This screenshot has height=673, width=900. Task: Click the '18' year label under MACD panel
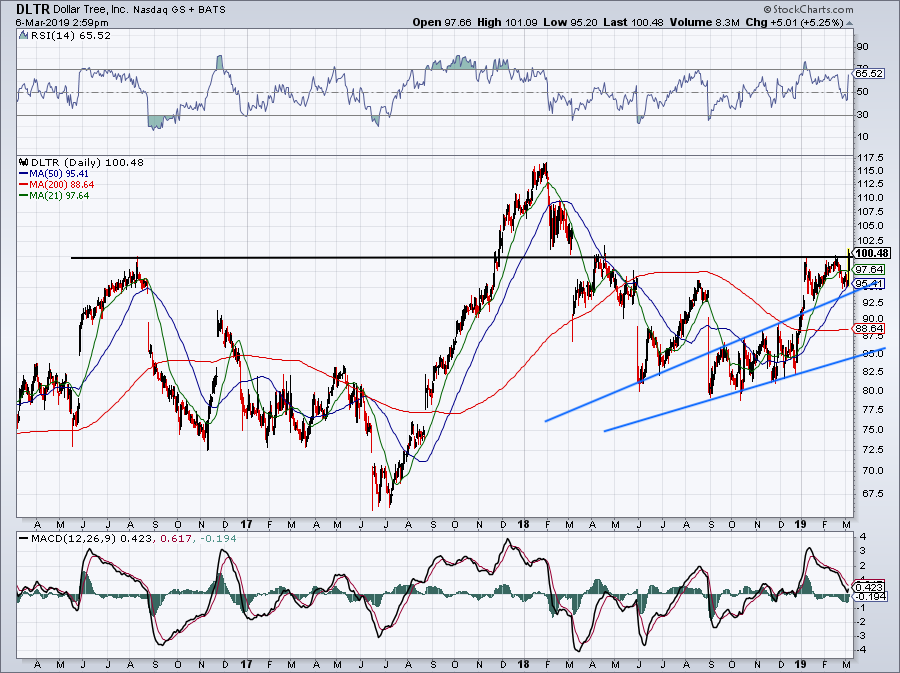(x=523, y=665)
